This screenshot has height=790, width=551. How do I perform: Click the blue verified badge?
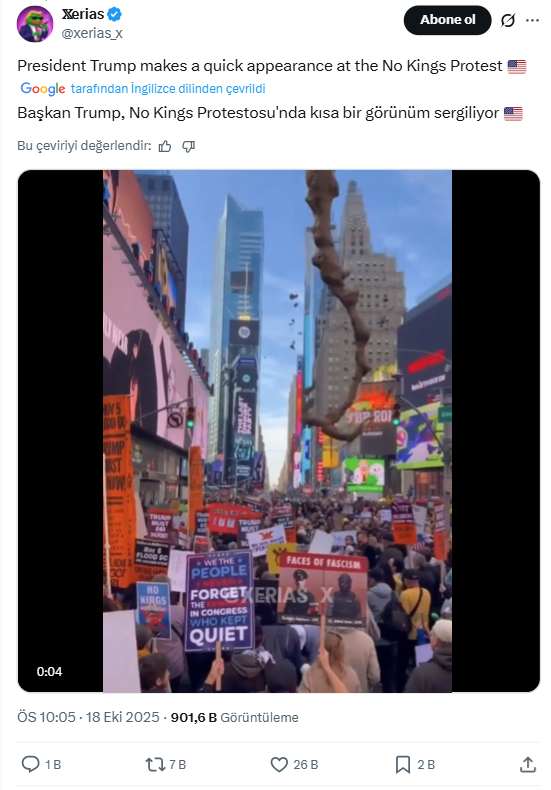(115, 15)
